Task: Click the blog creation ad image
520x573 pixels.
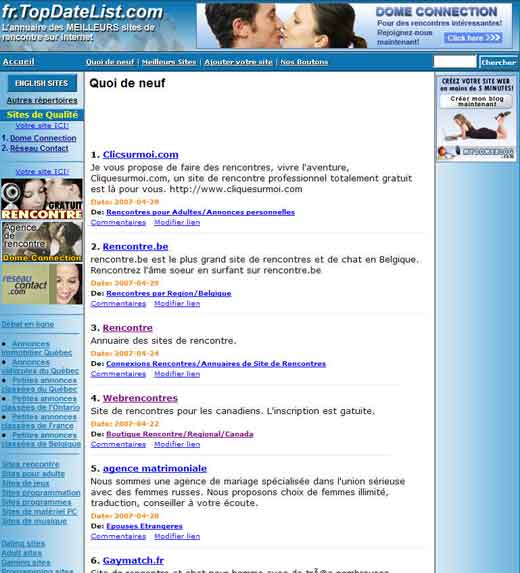Action: tap(476, 118)
